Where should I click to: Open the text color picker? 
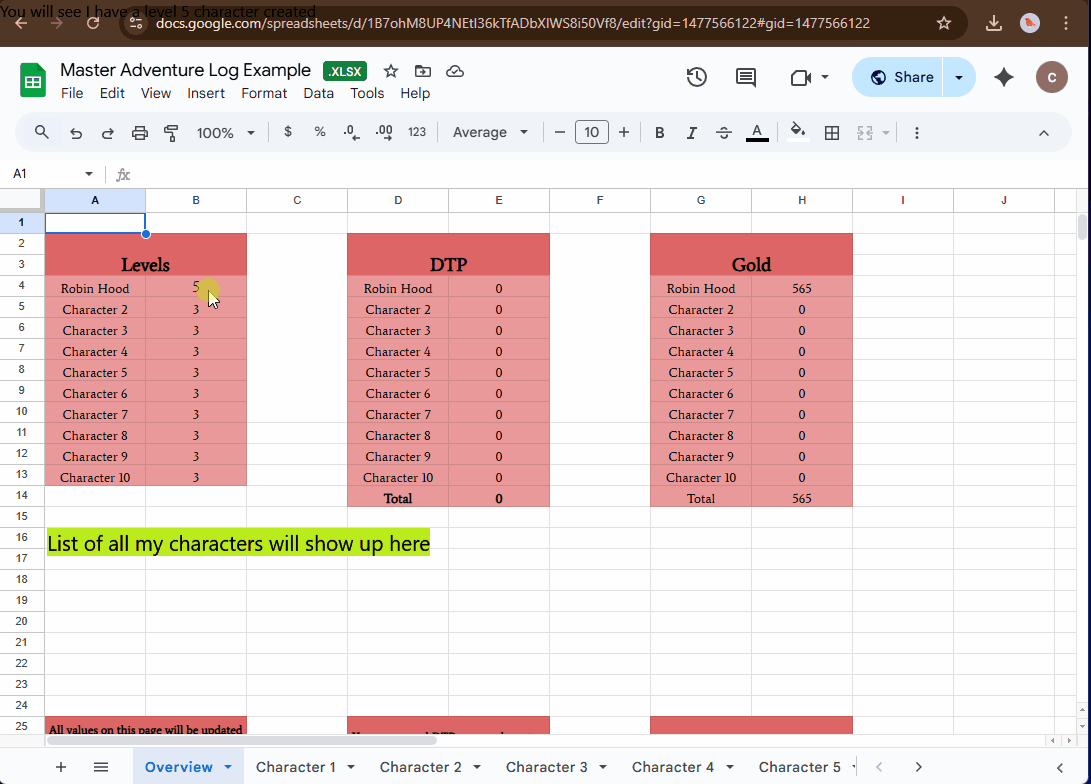[x=757, y=132]
